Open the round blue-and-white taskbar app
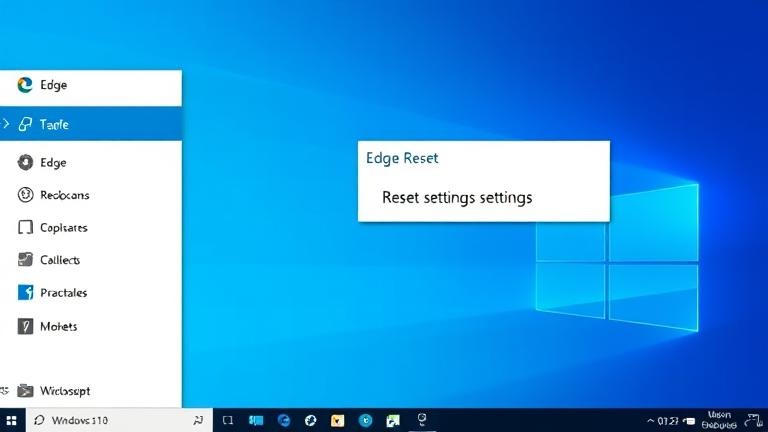The height and width of the screenshot is (432, 768). pyautogui.click(x=311, y=420)
